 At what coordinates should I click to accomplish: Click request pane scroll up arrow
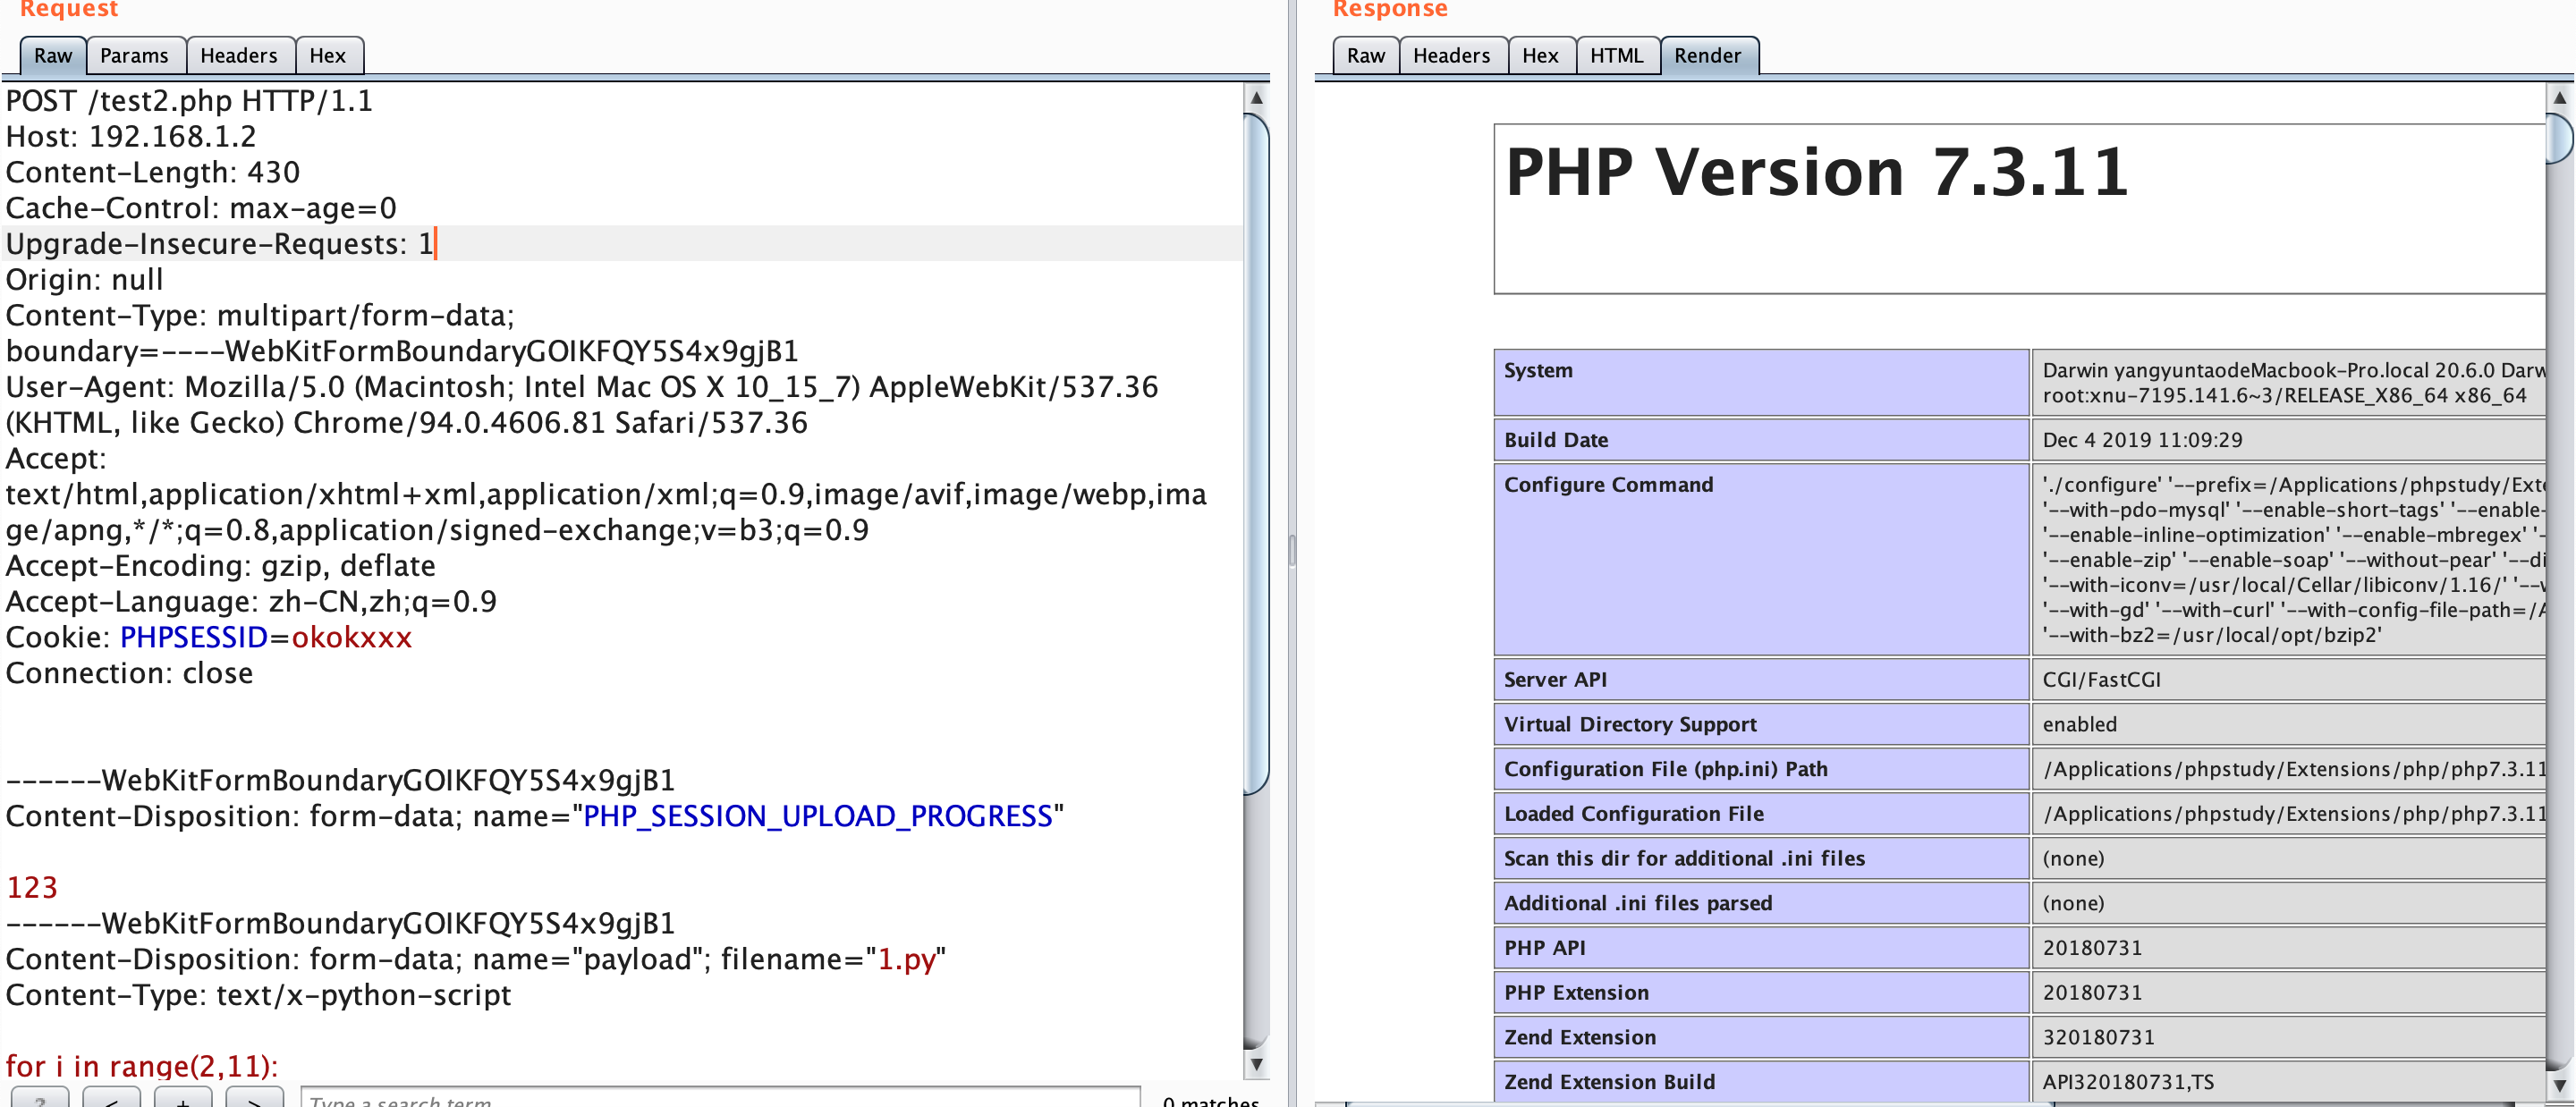point(1256,98)
